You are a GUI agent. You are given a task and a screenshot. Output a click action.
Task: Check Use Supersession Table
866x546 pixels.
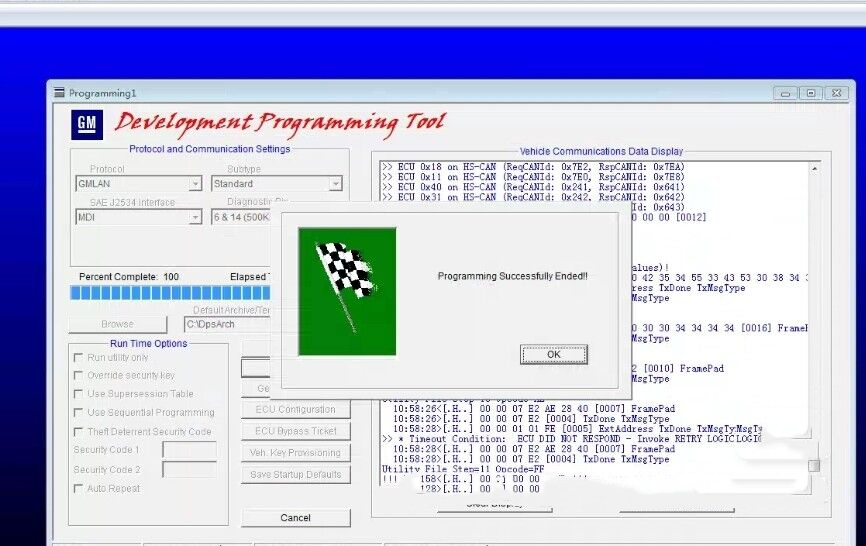[x=78, y=394]
